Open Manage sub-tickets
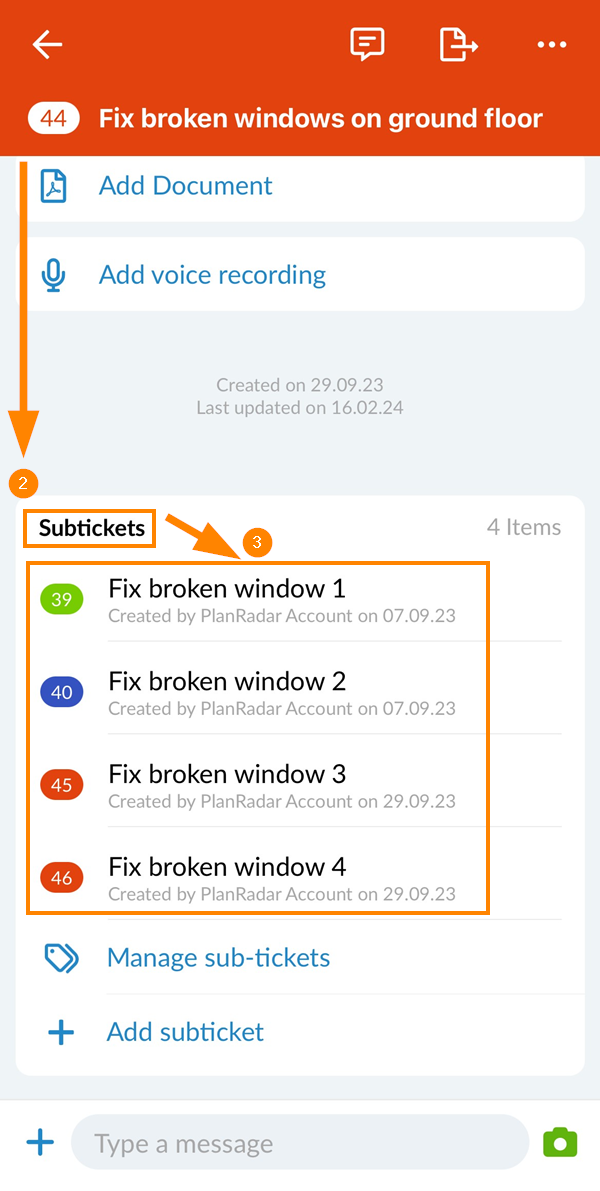Viewport: 600px width, 1191px height. click(x=218, y=958)
